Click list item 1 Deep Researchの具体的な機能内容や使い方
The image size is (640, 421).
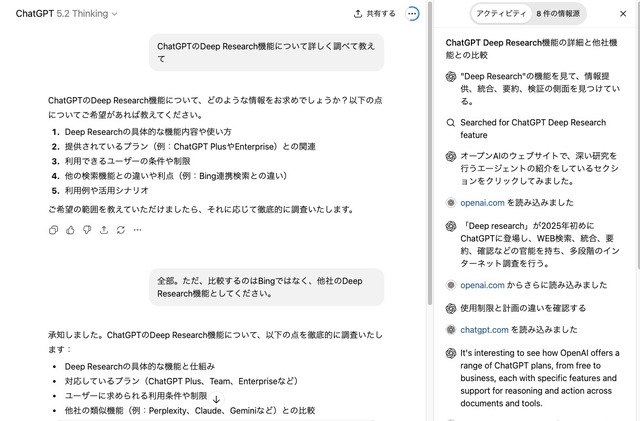tap(148, 132)
